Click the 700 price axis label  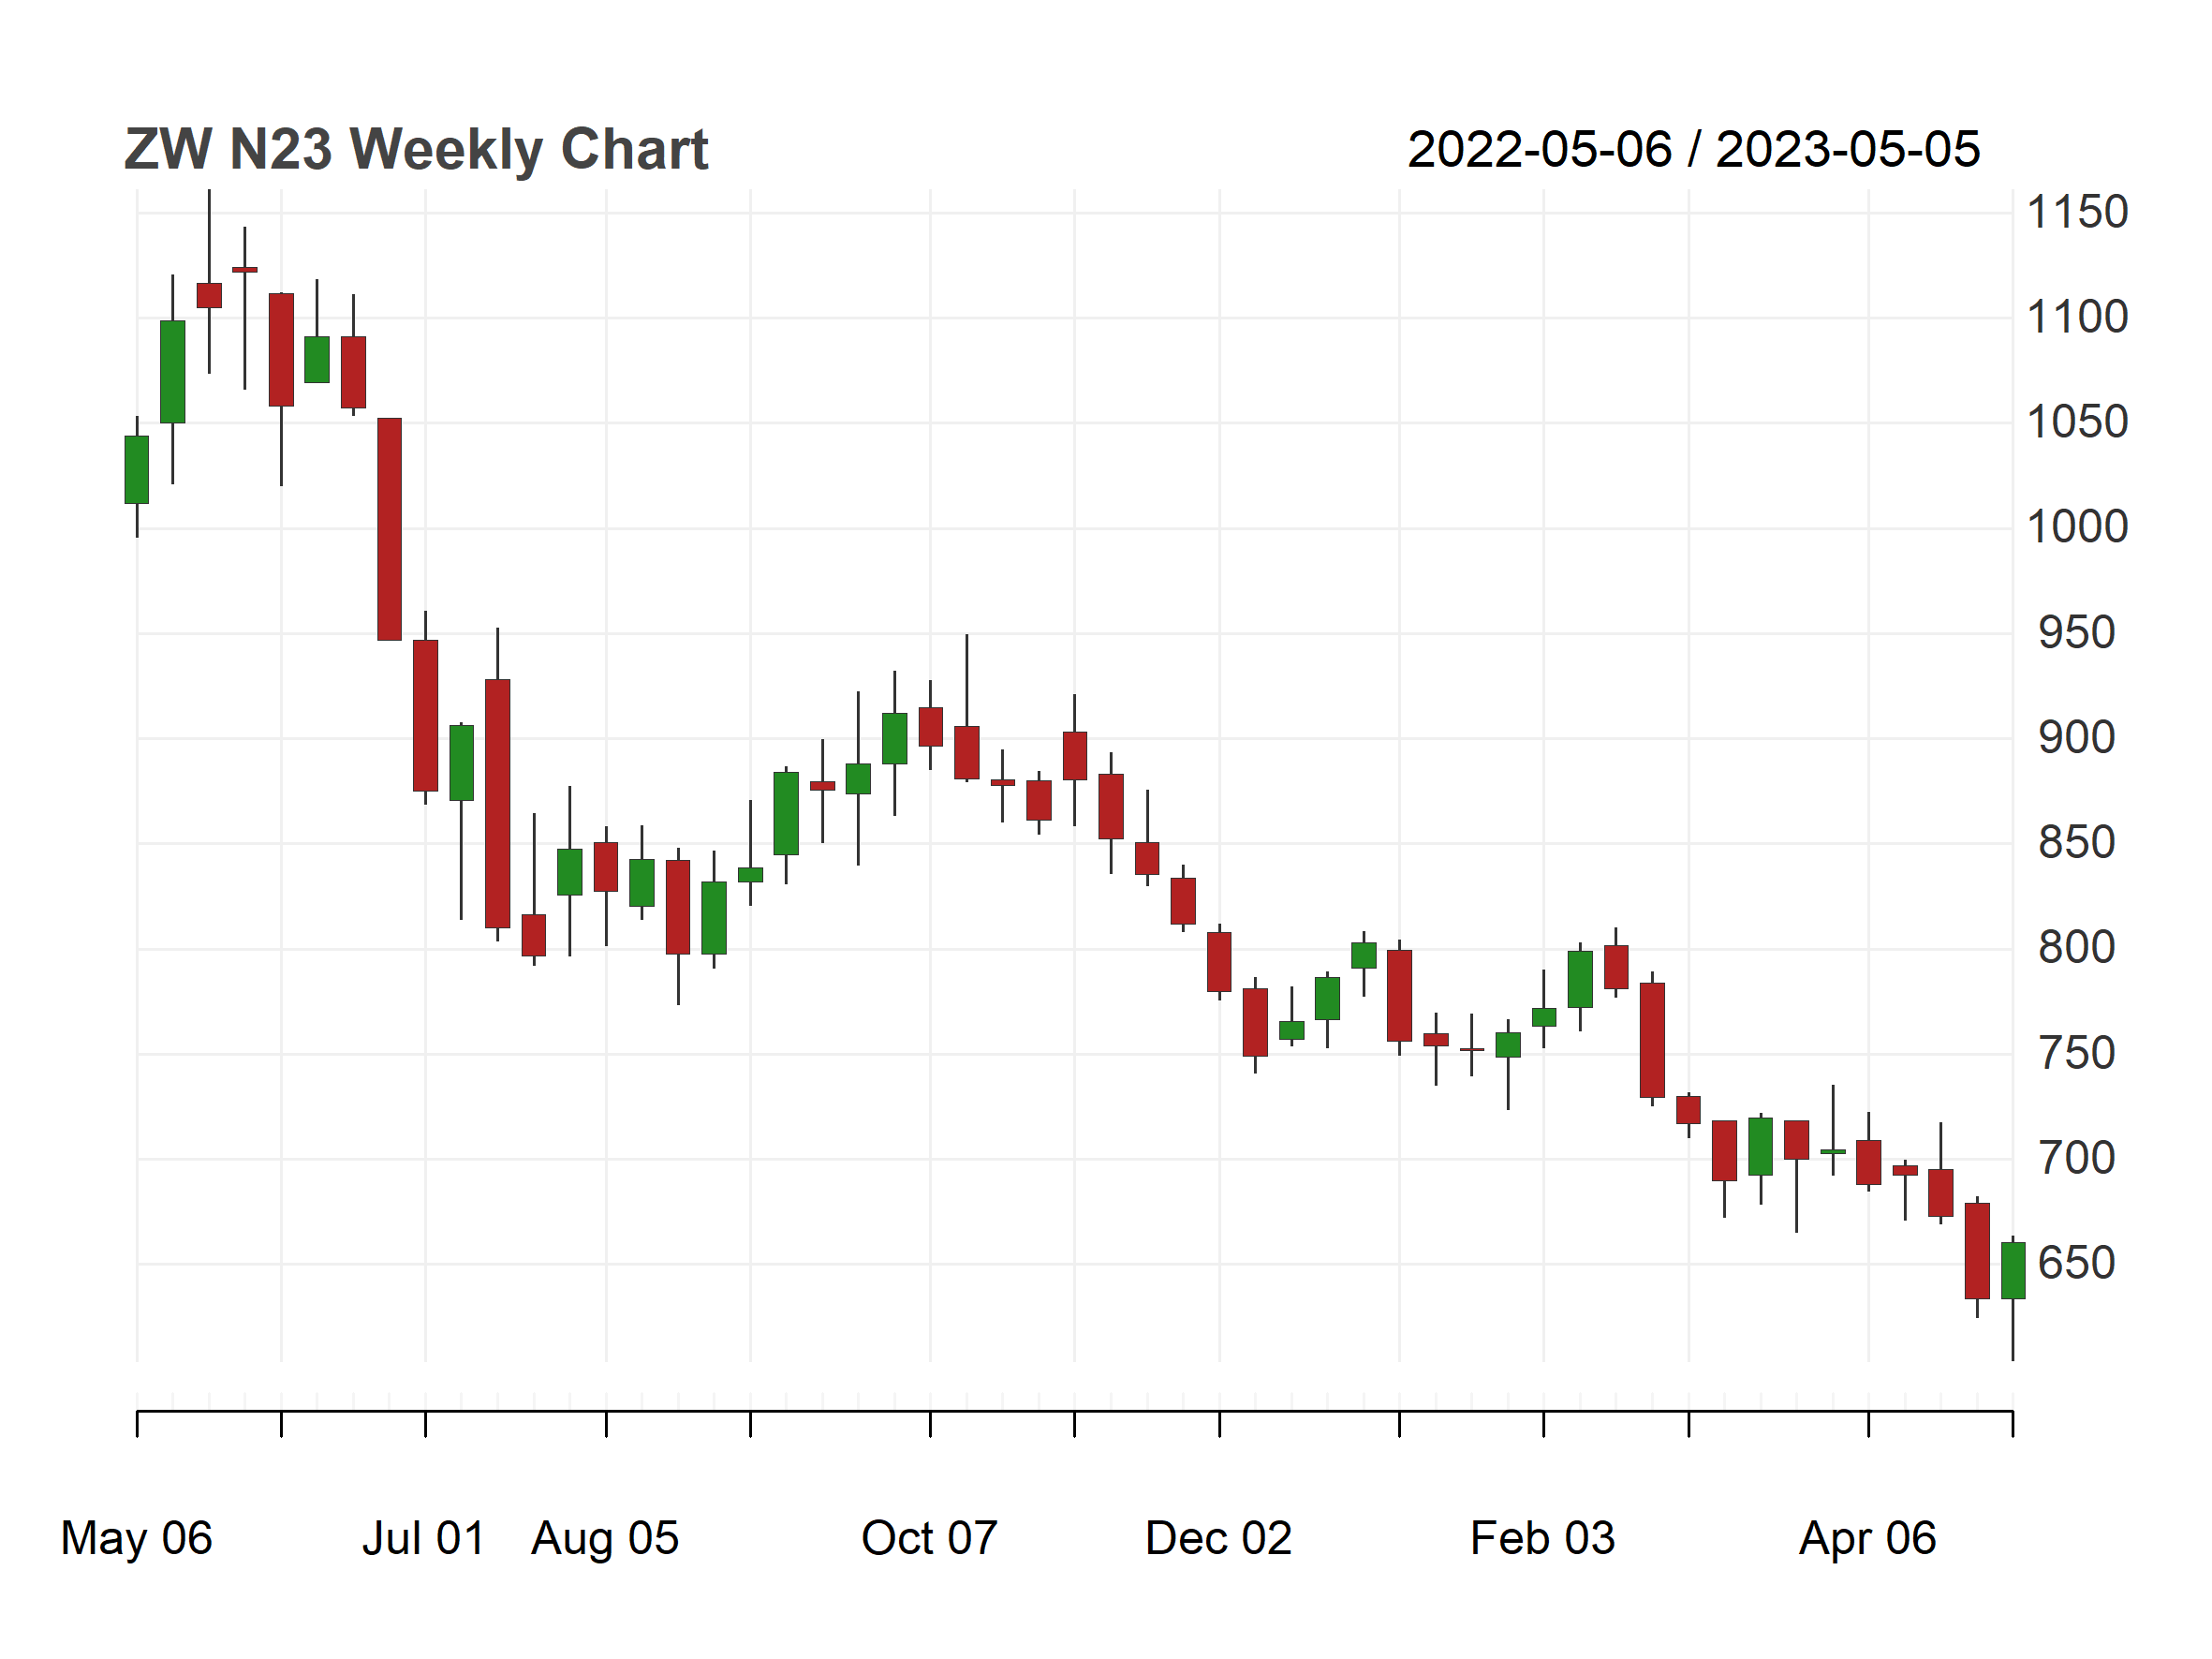[2076, 1159]
